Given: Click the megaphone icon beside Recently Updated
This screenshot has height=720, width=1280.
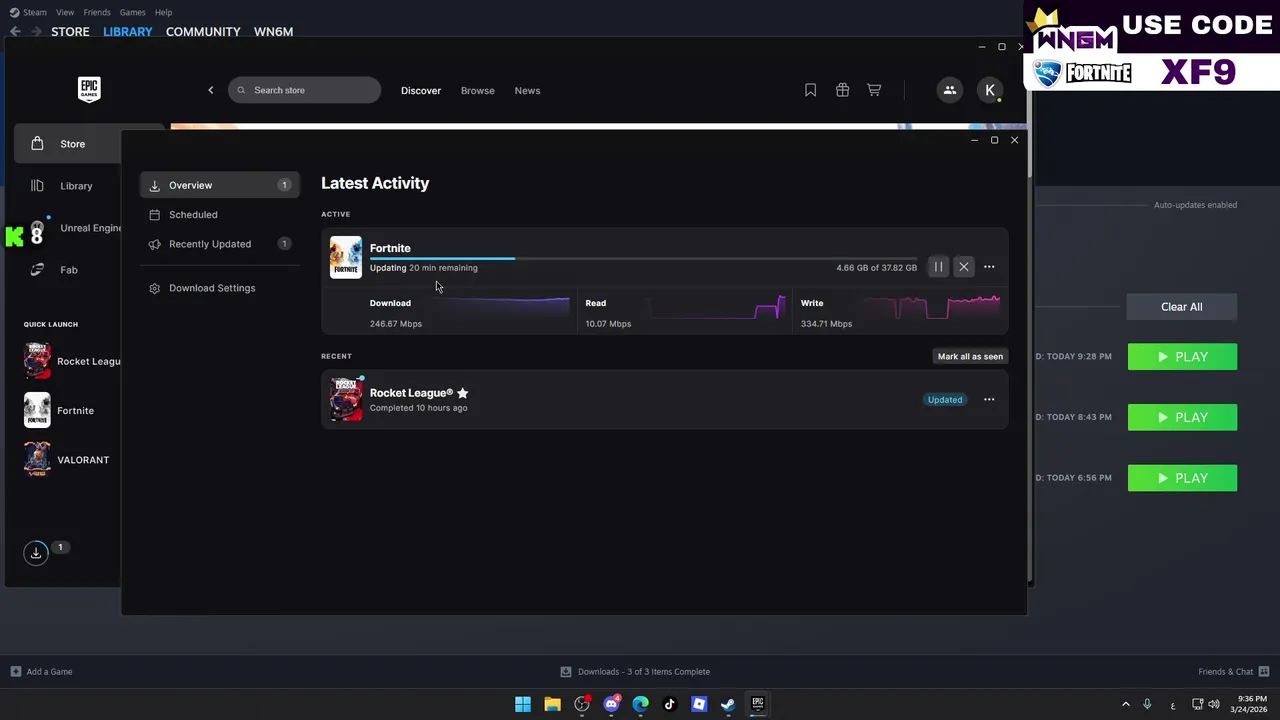Looking at the screenshot, I should (x=154, y=244).
